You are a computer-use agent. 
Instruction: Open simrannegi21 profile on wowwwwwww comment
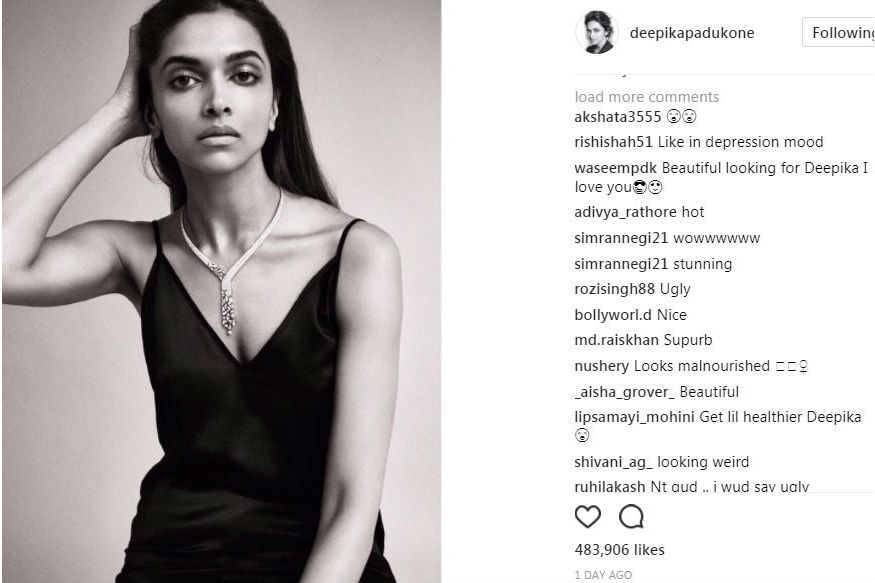pyautogui.click(x=621, y=238)
